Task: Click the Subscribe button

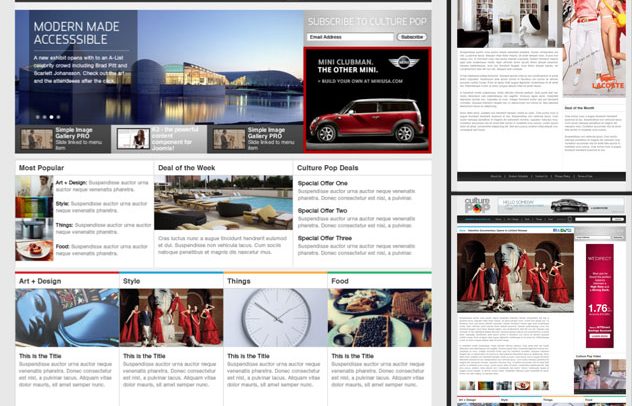Action: pyautogui.click(x=412, y=37)
